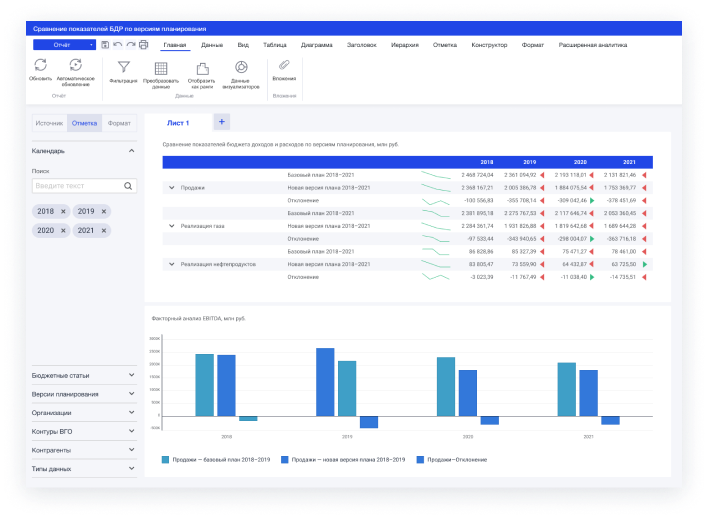
Task: Collapse the Реализация газа row group
Action: tap(172, 226)
